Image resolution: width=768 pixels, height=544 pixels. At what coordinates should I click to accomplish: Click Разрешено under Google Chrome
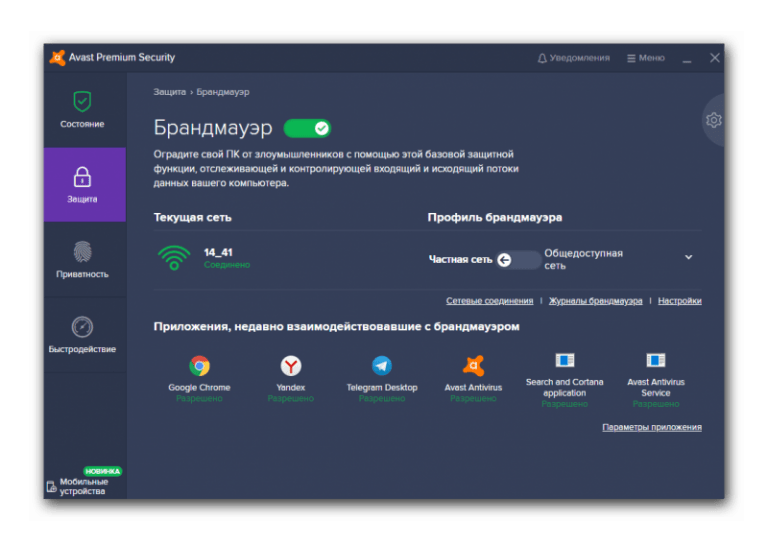point(199,399)
